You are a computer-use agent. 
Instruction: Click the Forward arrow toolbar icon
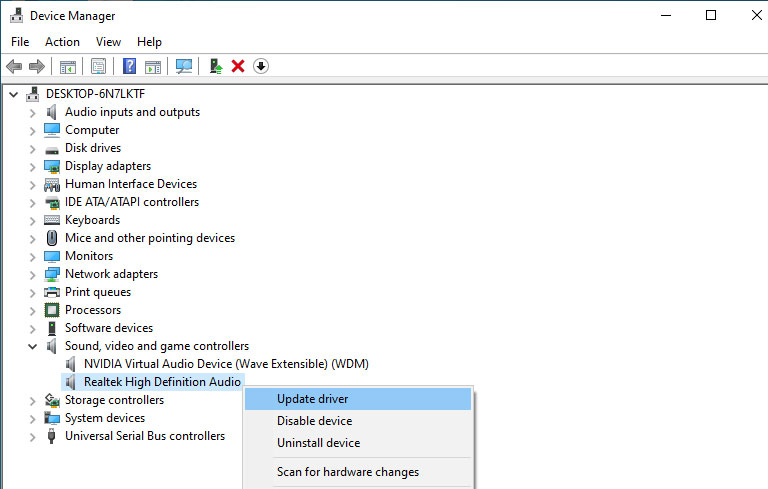click(x=37, y=66)
